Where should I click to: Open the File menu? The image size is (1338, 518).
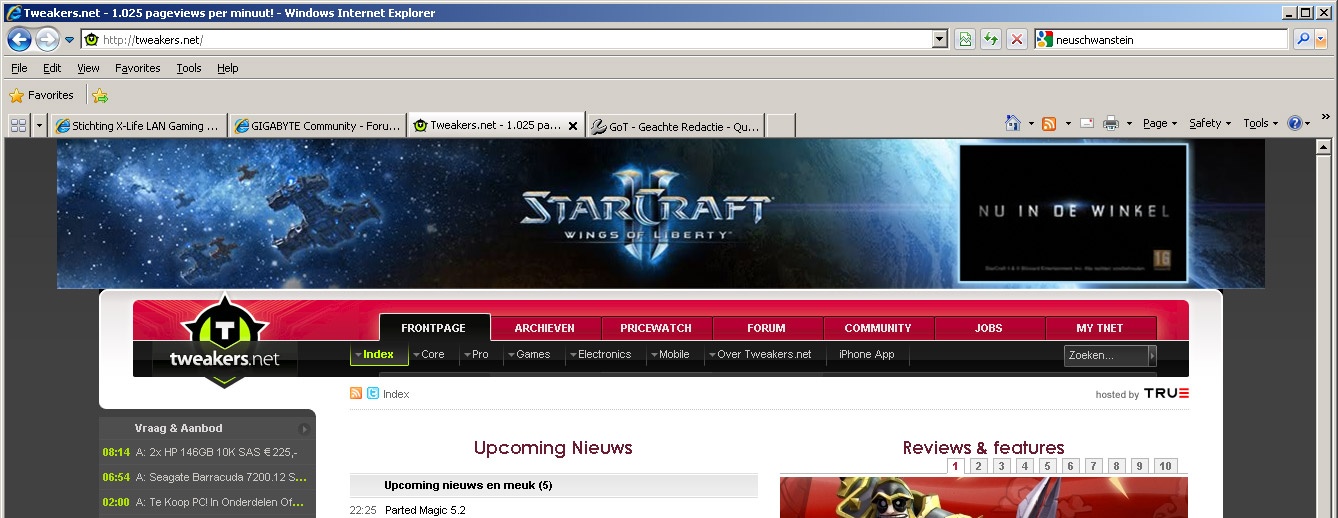point(19,68)
